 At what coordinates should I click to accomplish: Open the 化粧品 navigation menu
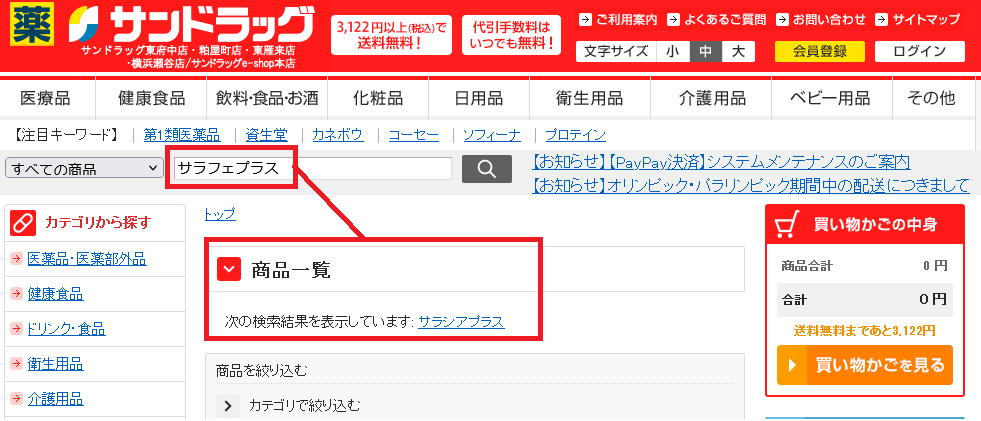[x=378, y=98]
